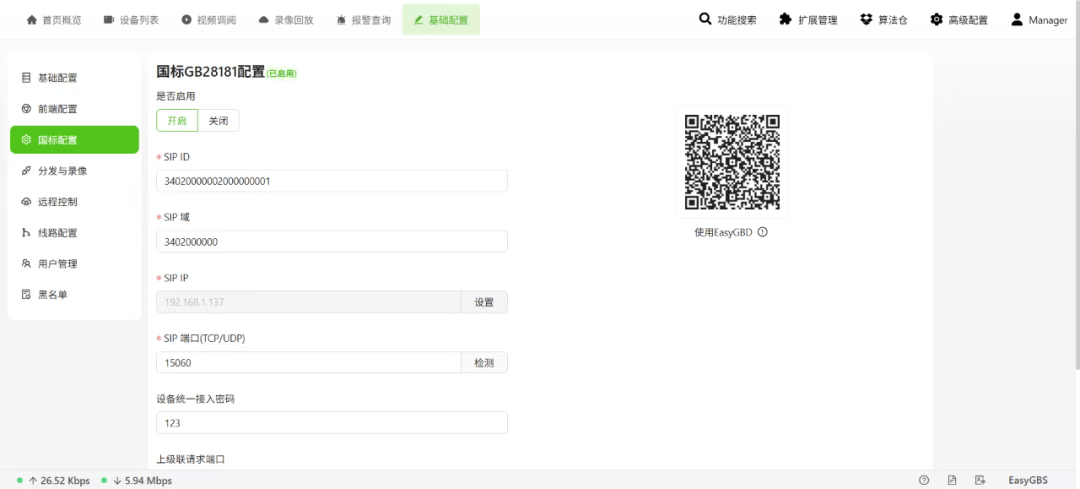1080x489 pixels.
Task: Go to 首页概览 tab
Action: click(x=54, y=20)
